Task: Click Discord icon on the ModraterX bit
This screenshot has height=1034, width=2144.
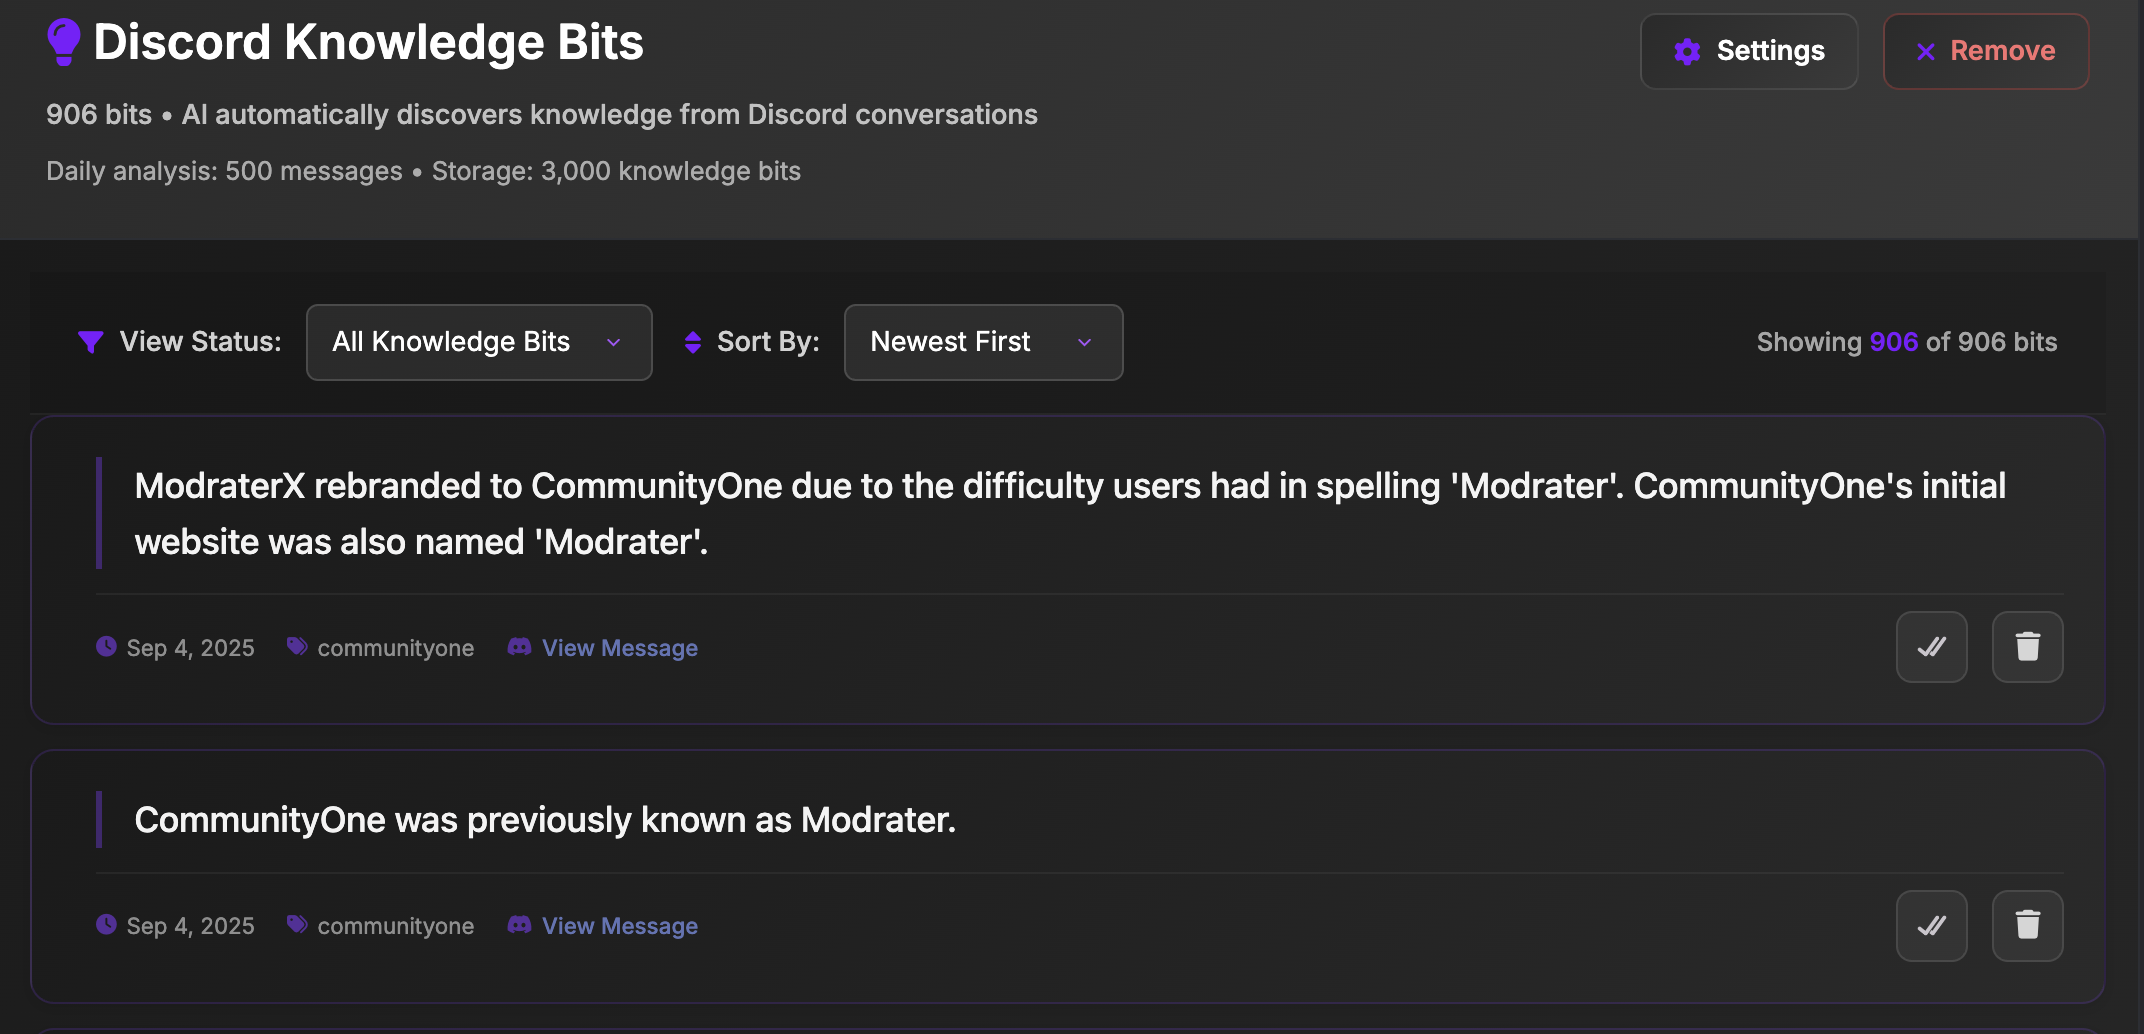Action: tap(519, 647)
